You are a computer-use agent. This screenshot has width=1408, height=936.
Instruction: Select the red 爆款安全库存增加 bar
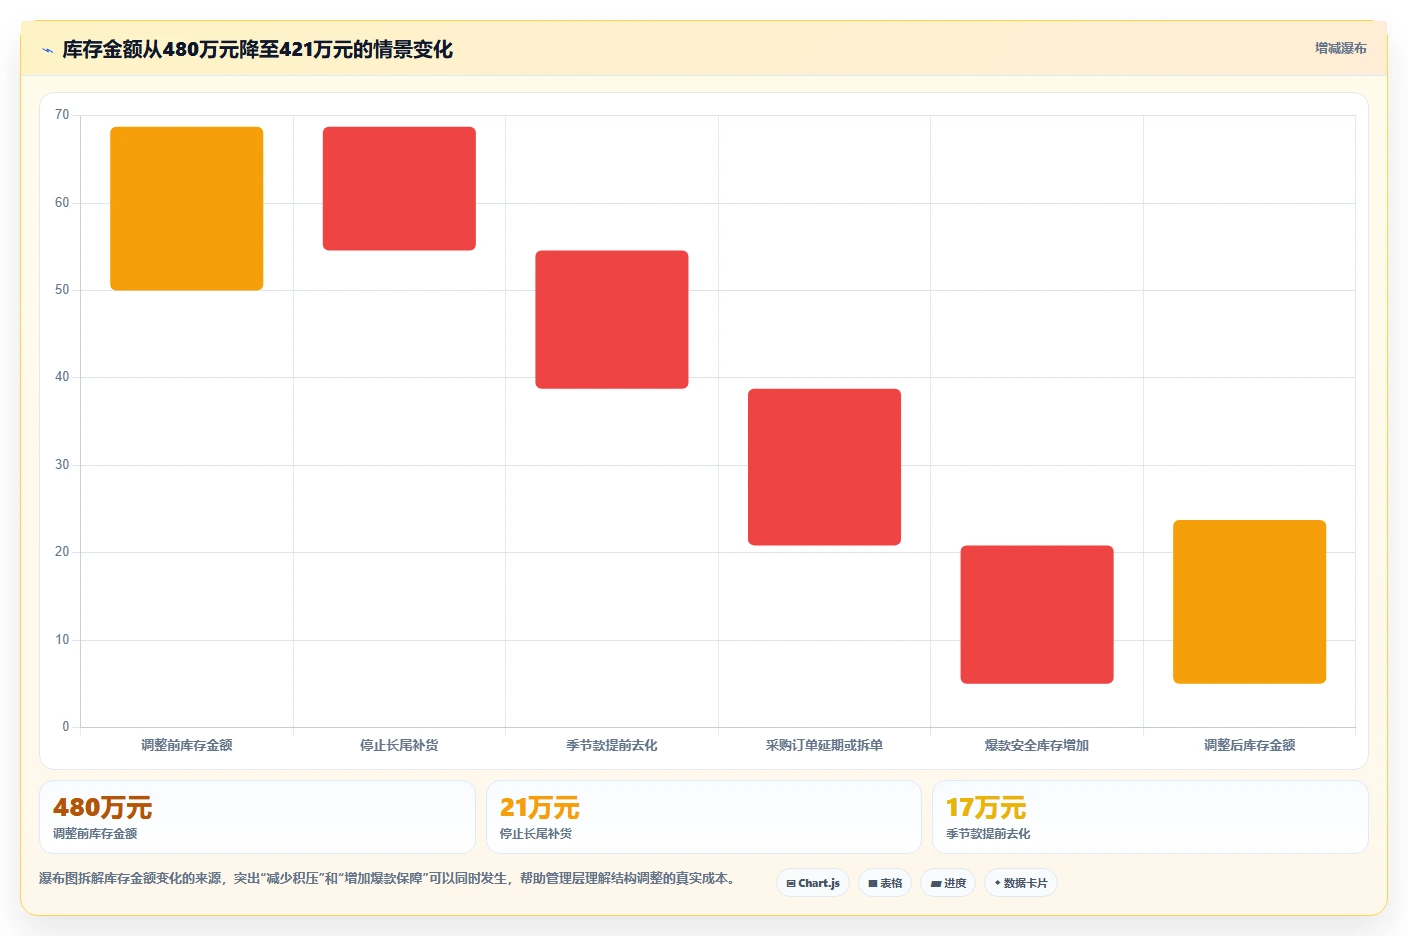coord(1037,614)
